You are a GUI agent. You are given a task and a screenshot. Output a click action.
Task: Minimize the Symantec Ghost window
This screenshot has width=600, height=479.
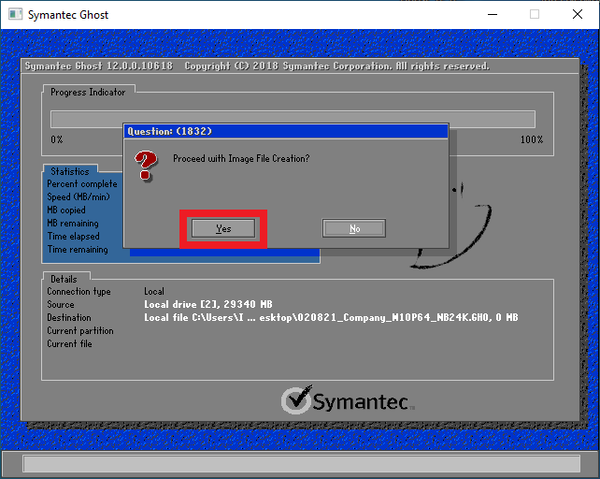492,15
